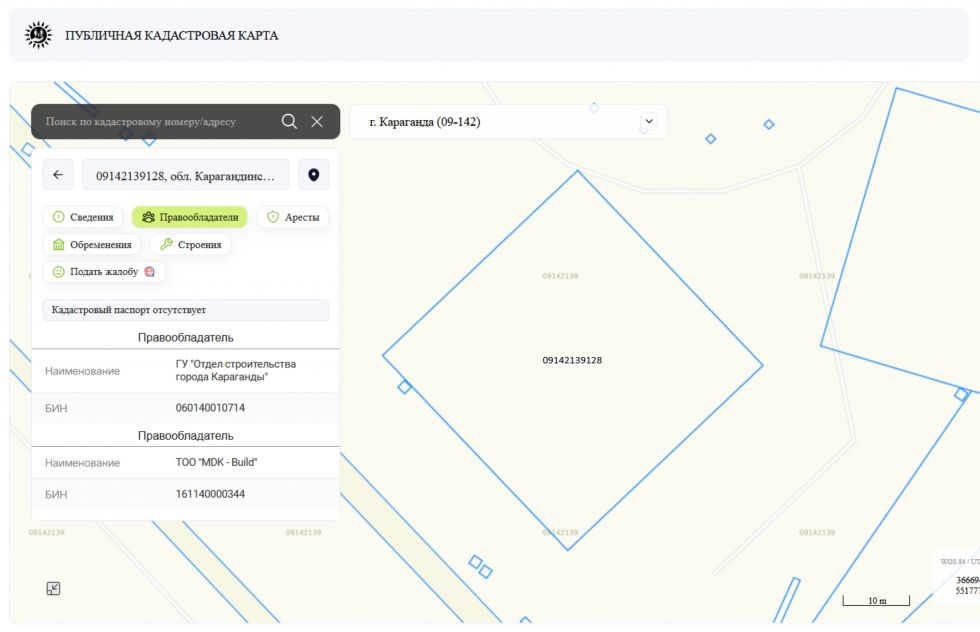Click the back arrow button
Screen dimensions: 980x632
pyautogui.click(x=58, y=175)
